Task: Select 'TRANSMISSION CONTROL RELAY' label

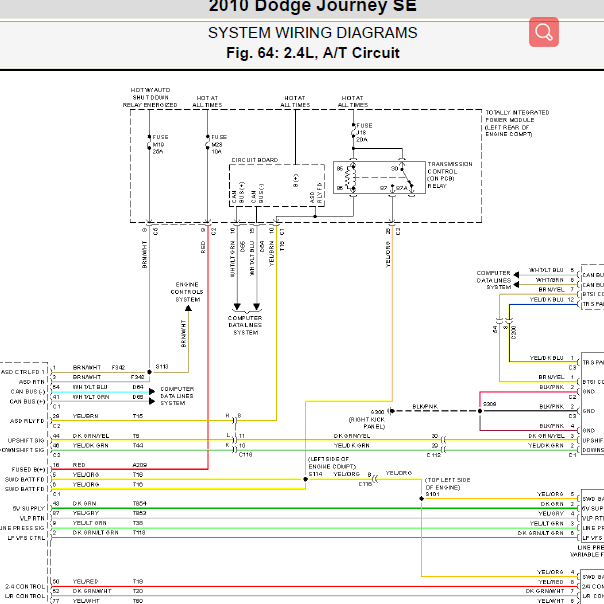Action: pyautogui.click(x=450, y=175)
